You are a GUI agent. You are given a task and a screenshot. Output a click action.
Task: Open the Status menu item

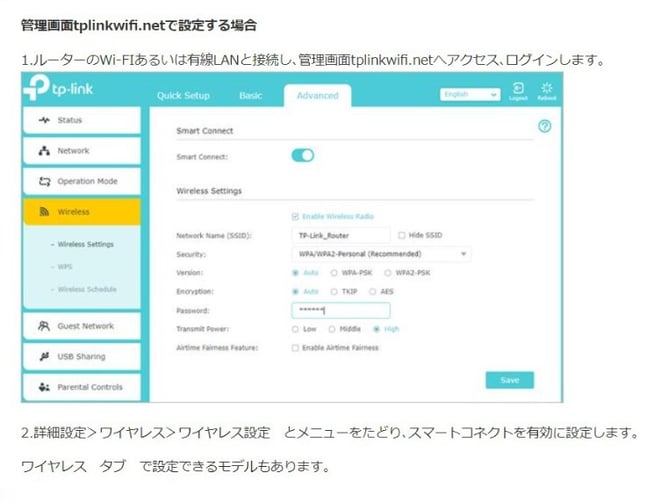pyautogui.click(x=82, y=121)
